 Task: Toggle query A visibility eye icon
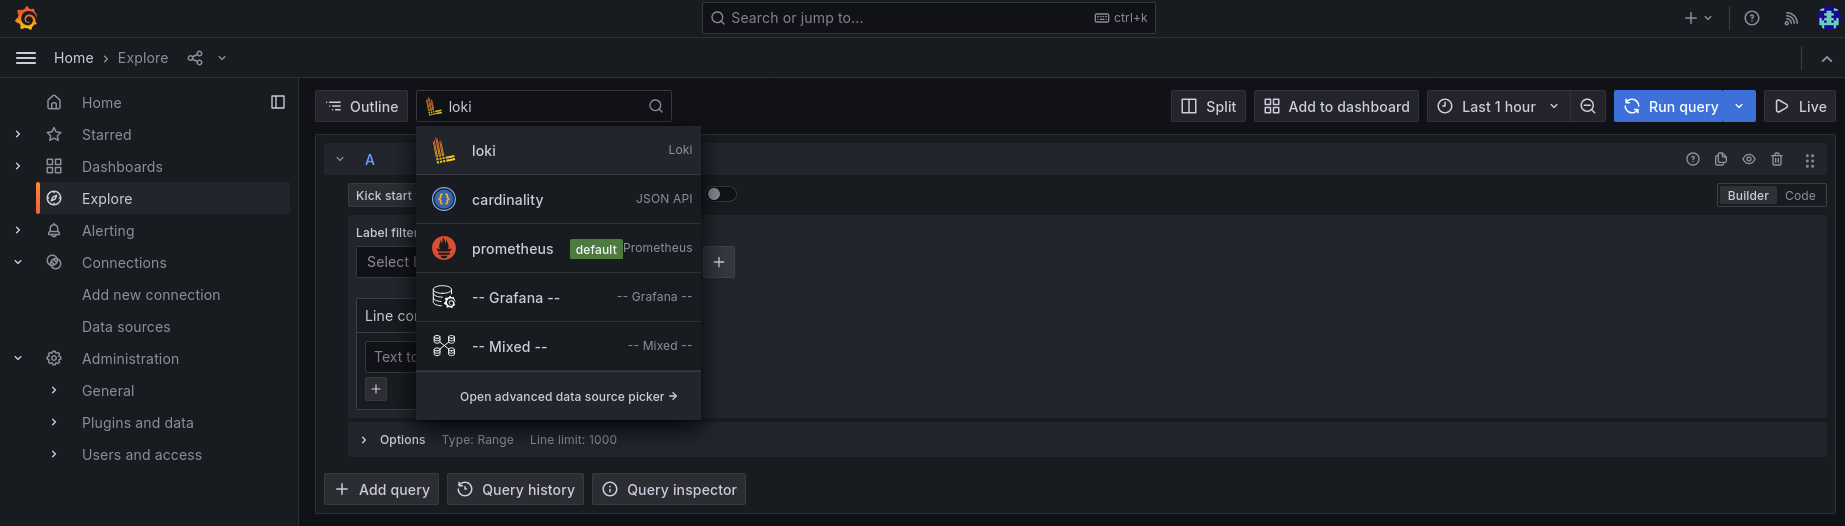1749,160
